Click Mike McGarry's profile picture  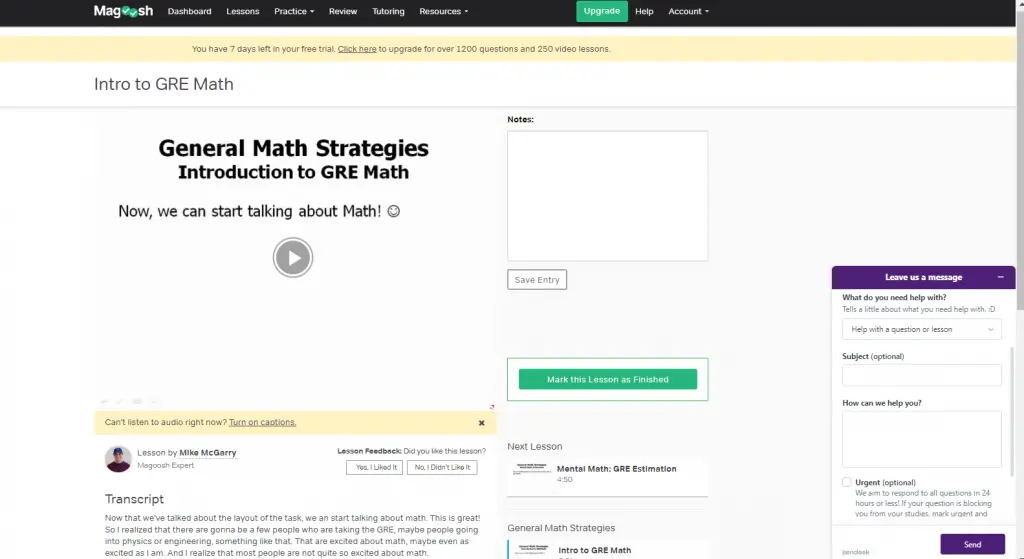[118, 459]
